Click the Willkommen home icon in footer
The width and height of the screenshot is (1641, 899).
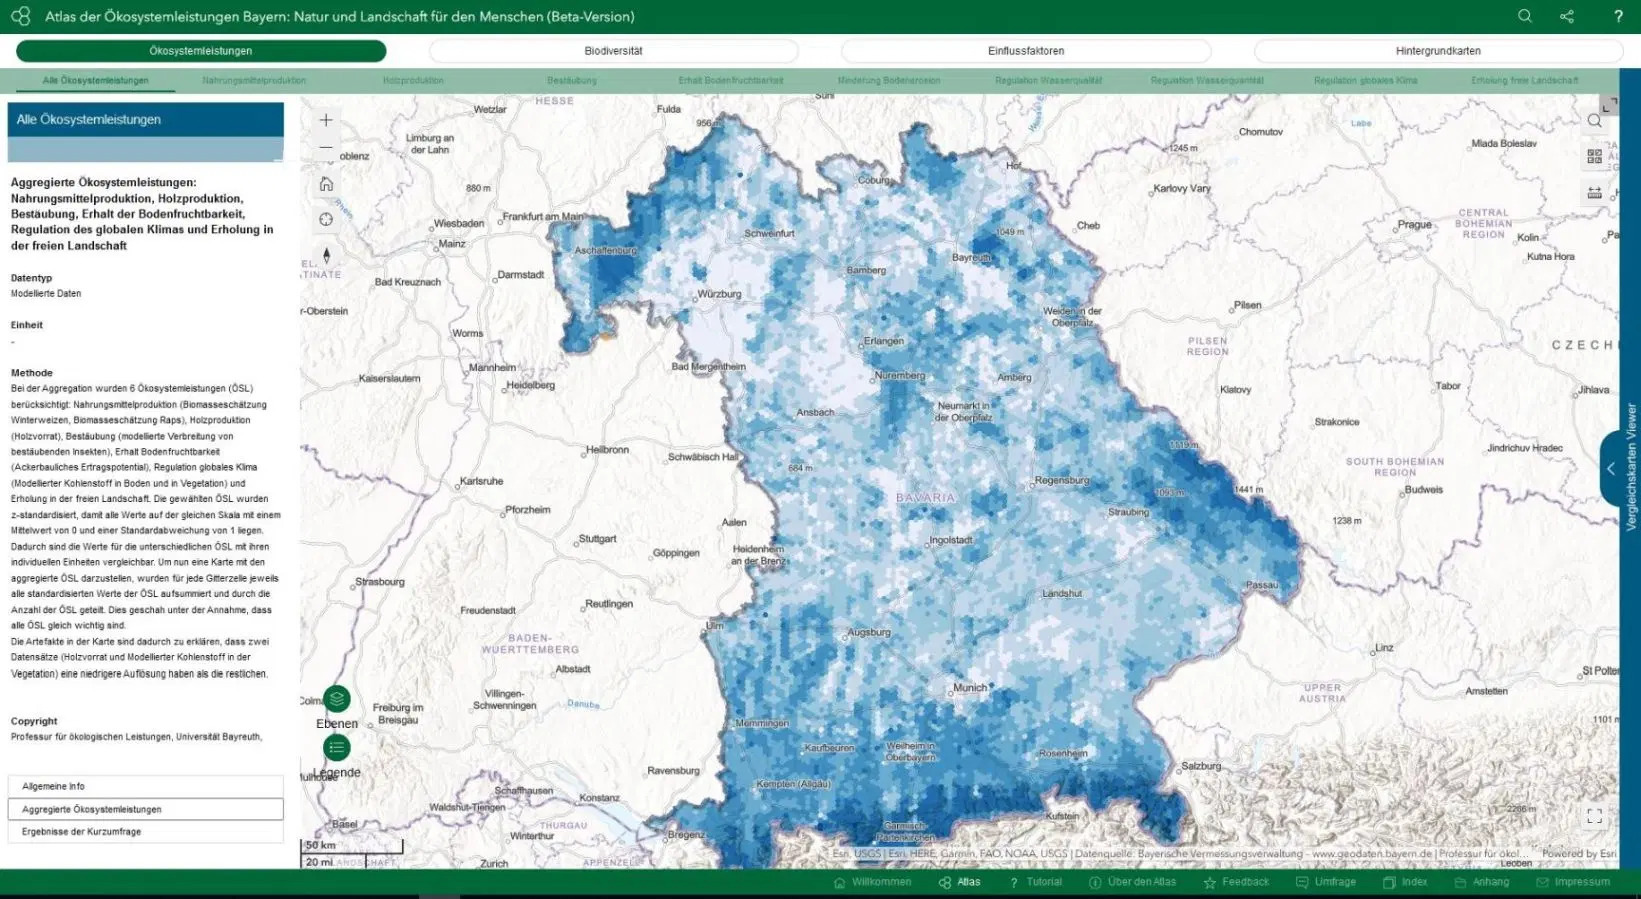click(840, 883)
